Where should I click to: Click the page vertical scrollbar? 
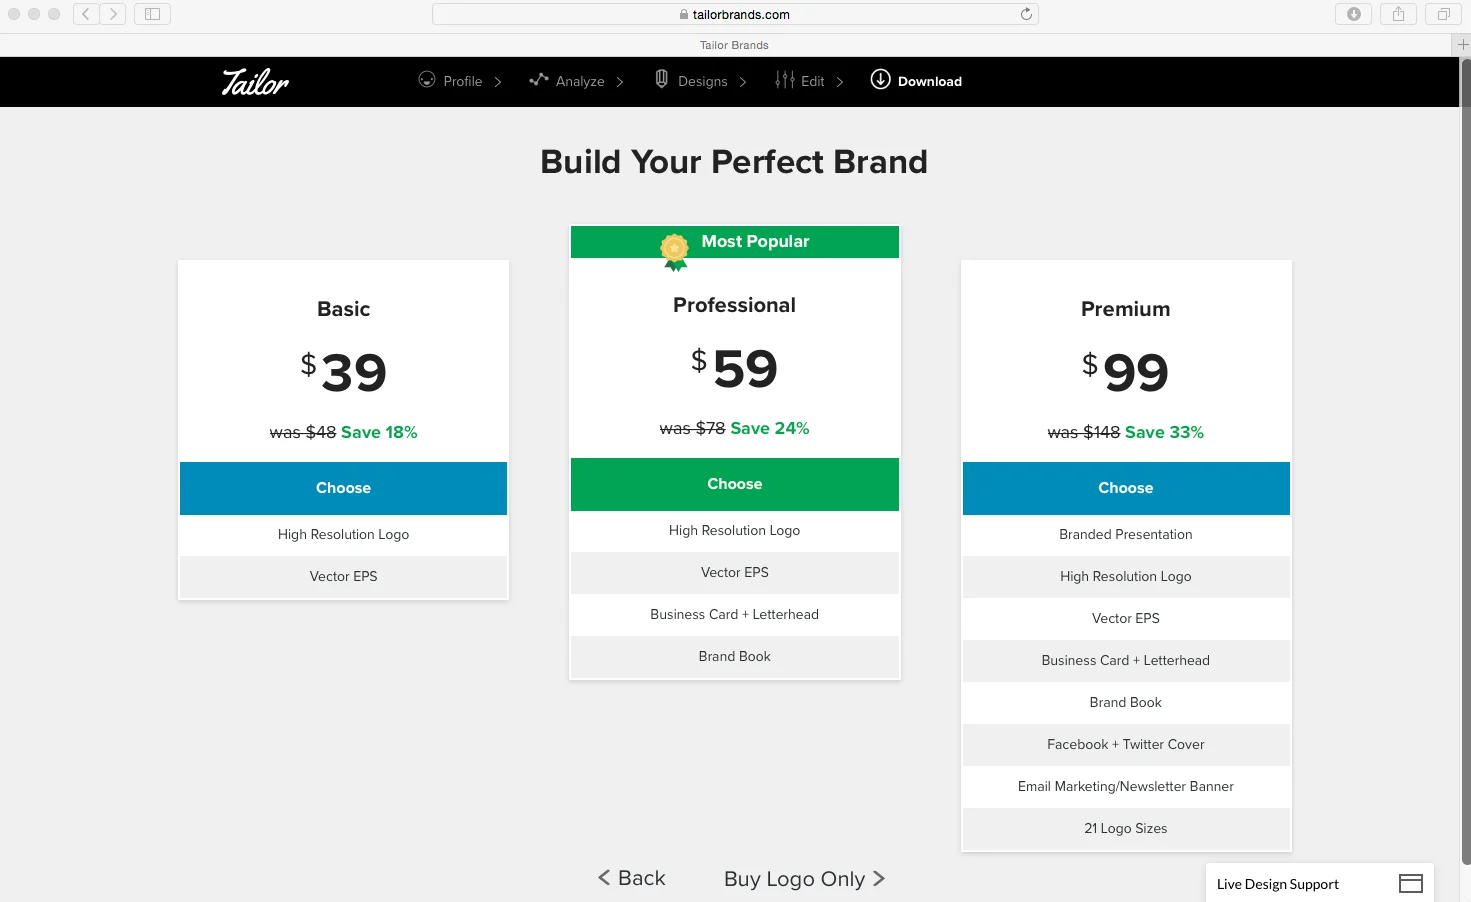1466,460
